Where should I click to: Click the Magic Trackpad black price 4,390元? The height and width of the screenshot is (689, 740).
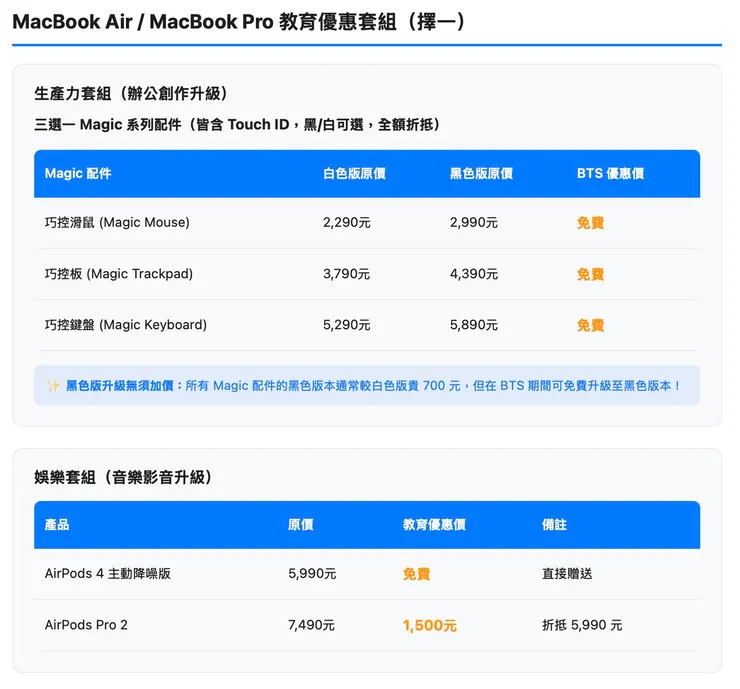pos(474,274)
